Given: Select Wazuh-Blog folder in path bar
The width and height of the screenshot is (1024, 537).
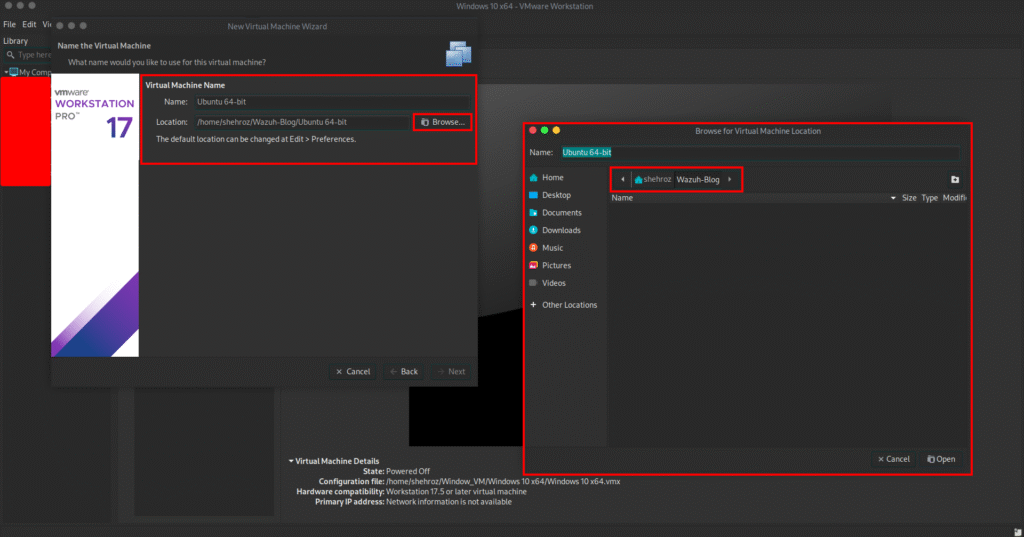Looking at the screenshot, I should click(698, 180).
